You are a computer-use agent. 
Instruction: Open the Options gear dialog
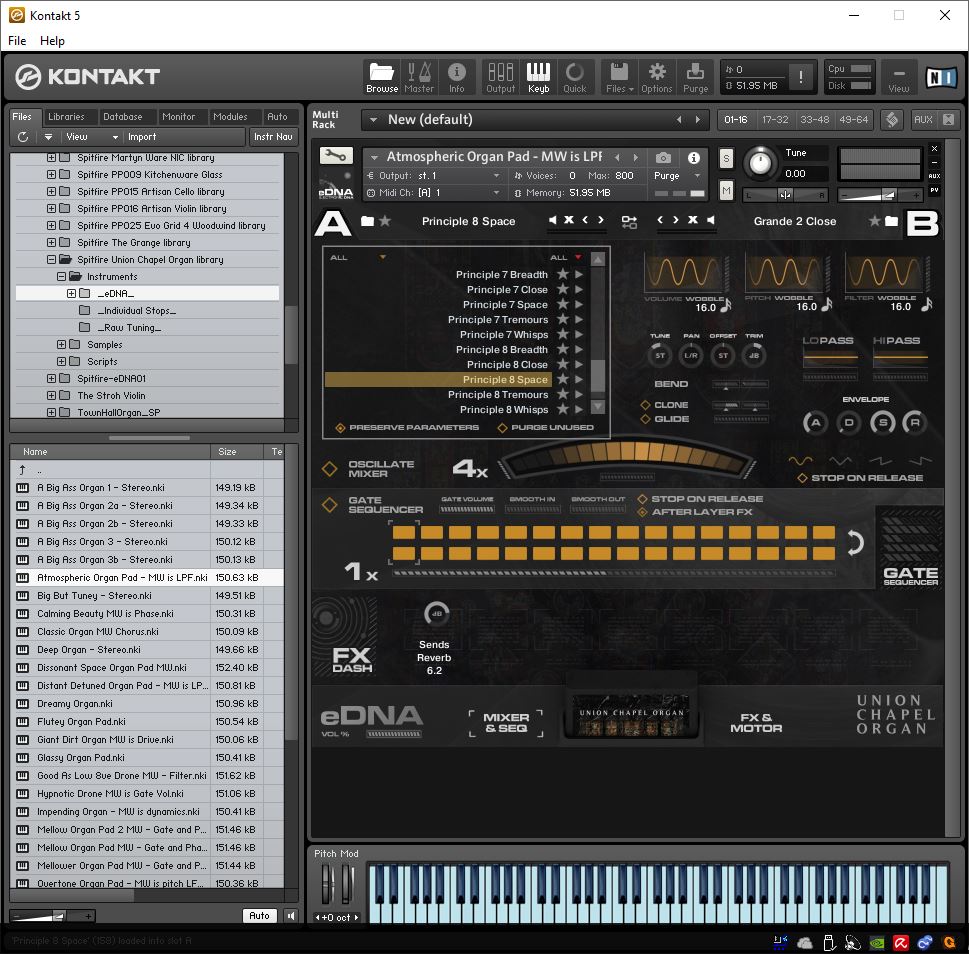click(x=657, y=77)
